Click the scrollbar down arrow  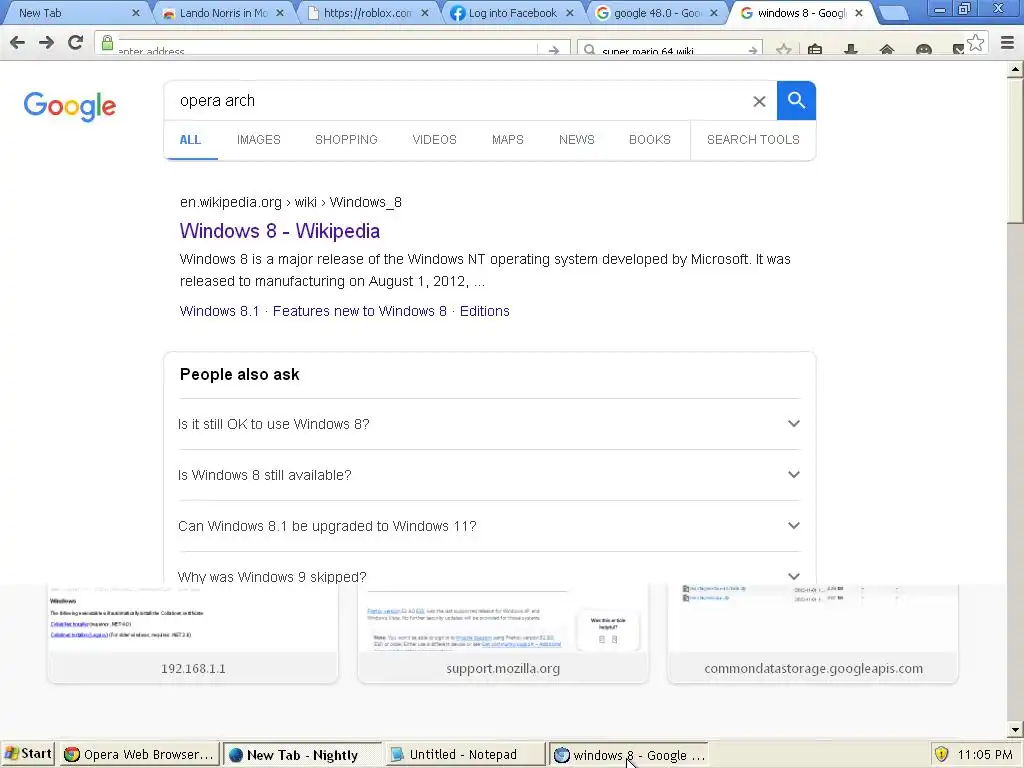tap(1015, 729)
